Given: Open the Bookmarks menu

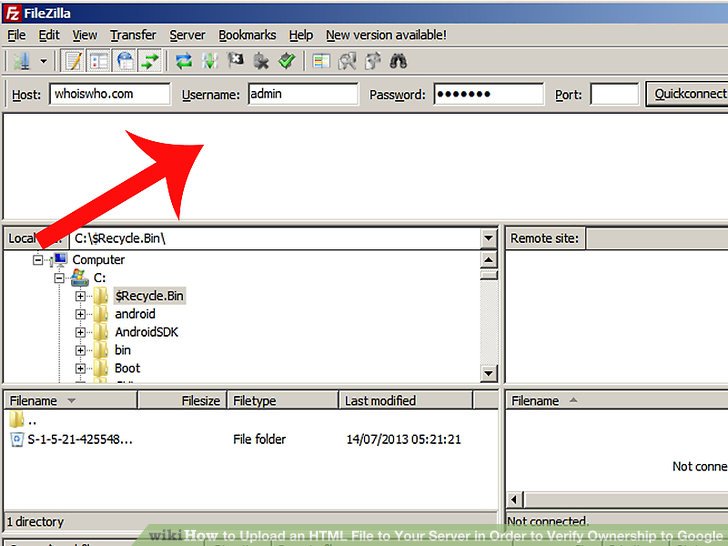Looking at the screenshot, I should (247, 35).
